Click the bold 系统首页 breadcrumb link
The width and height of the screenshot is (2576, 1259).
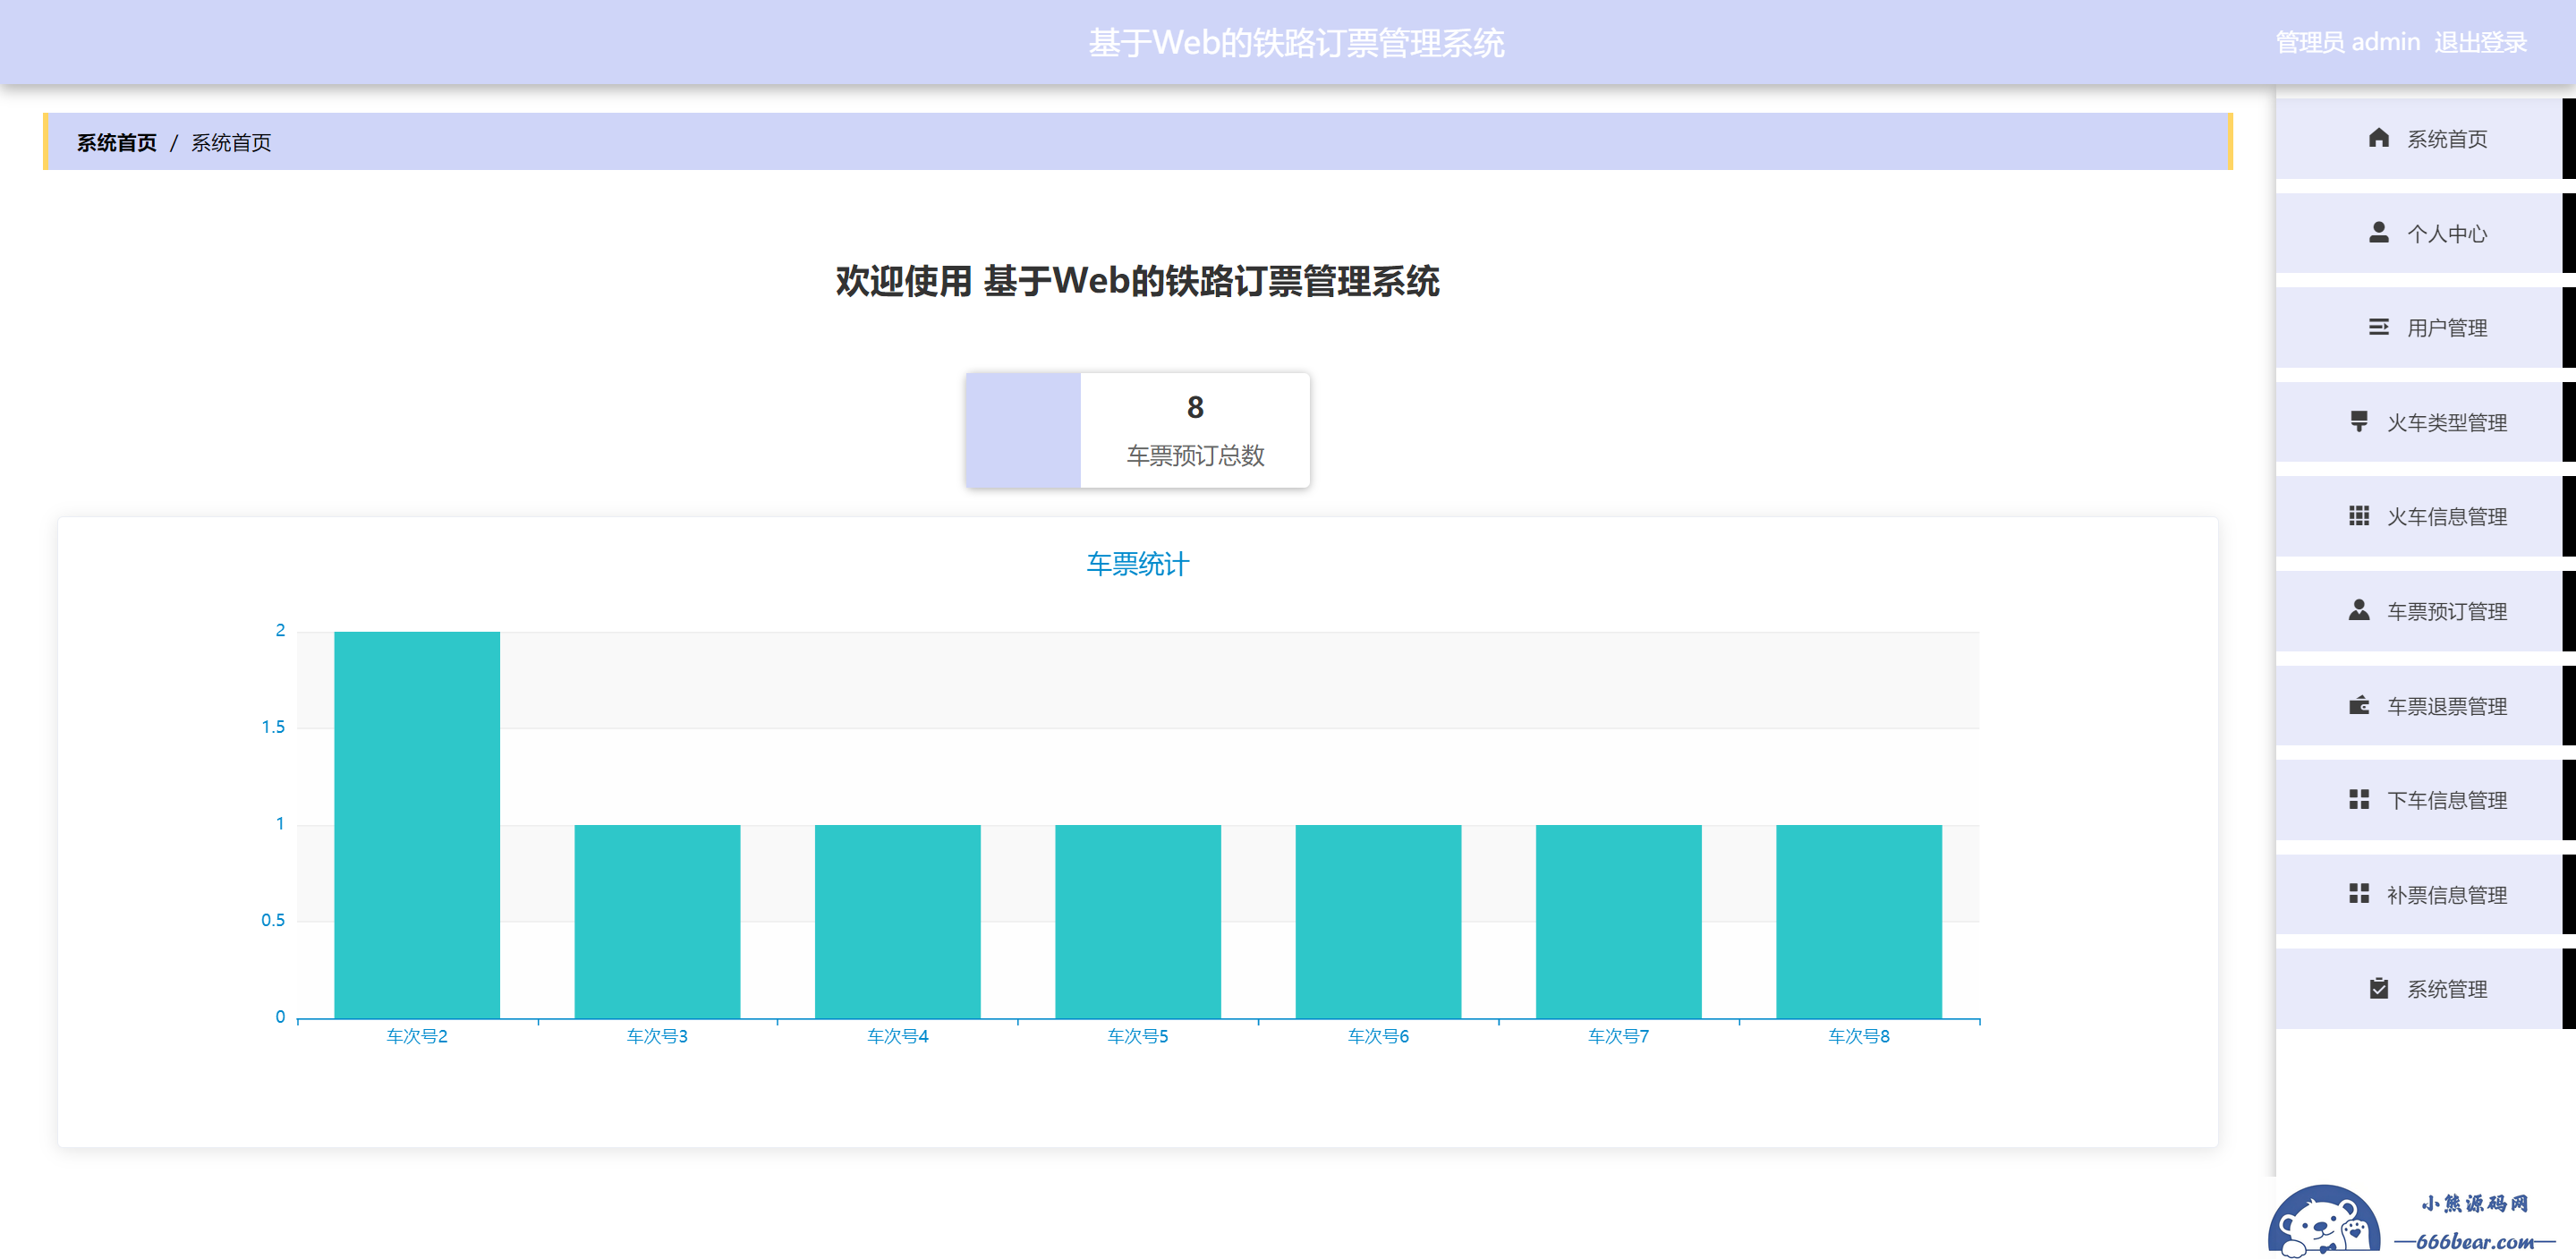[117, 143]
